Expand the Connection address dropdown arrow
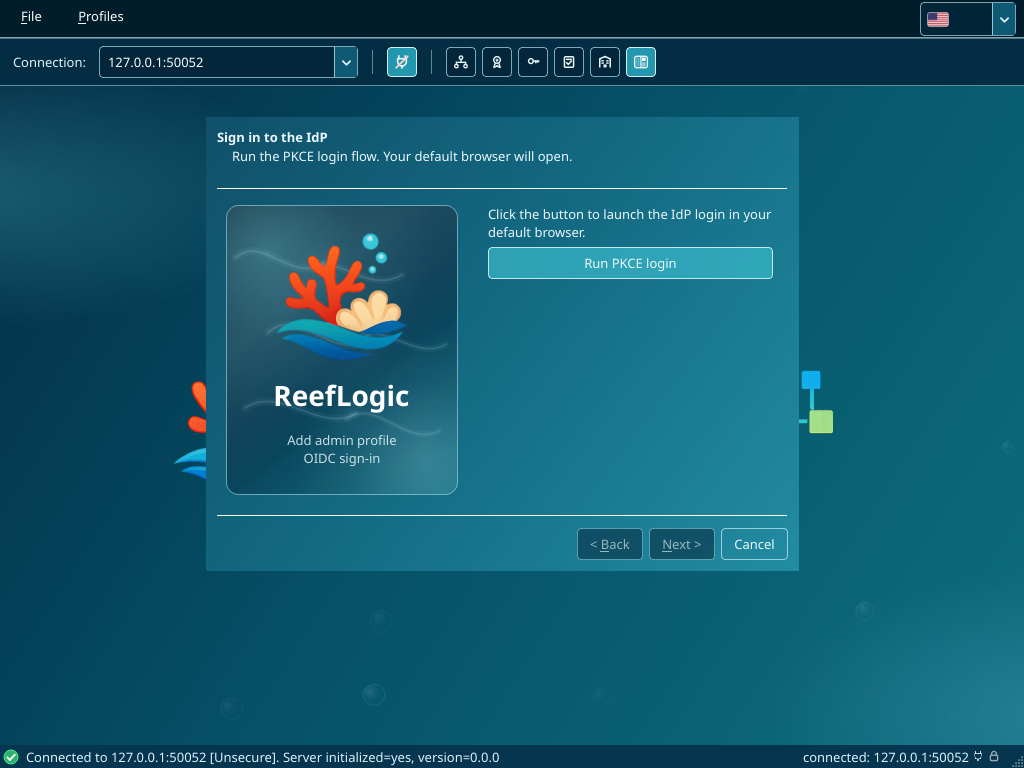The image size is (1024, 768). [x=345, y=62]
